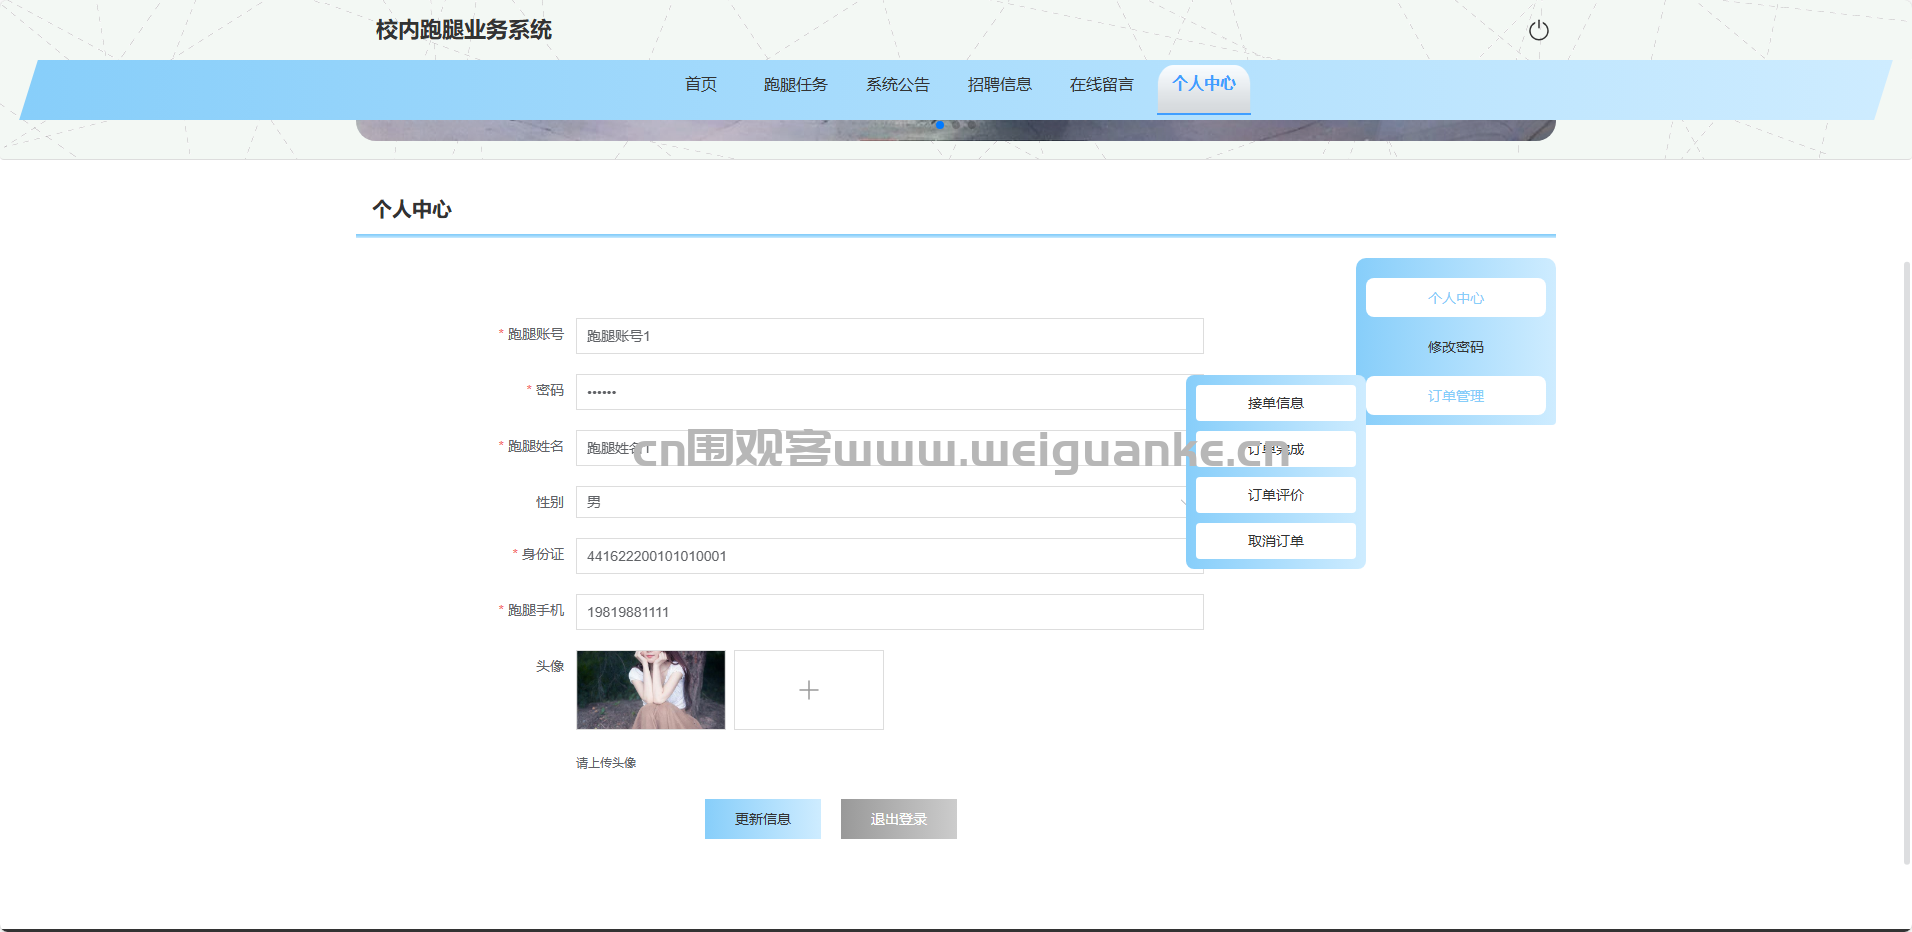This screenshot has height=932, width=1912.
Task: Click the plus icon to upload avatar
Action: coord(808,690)
